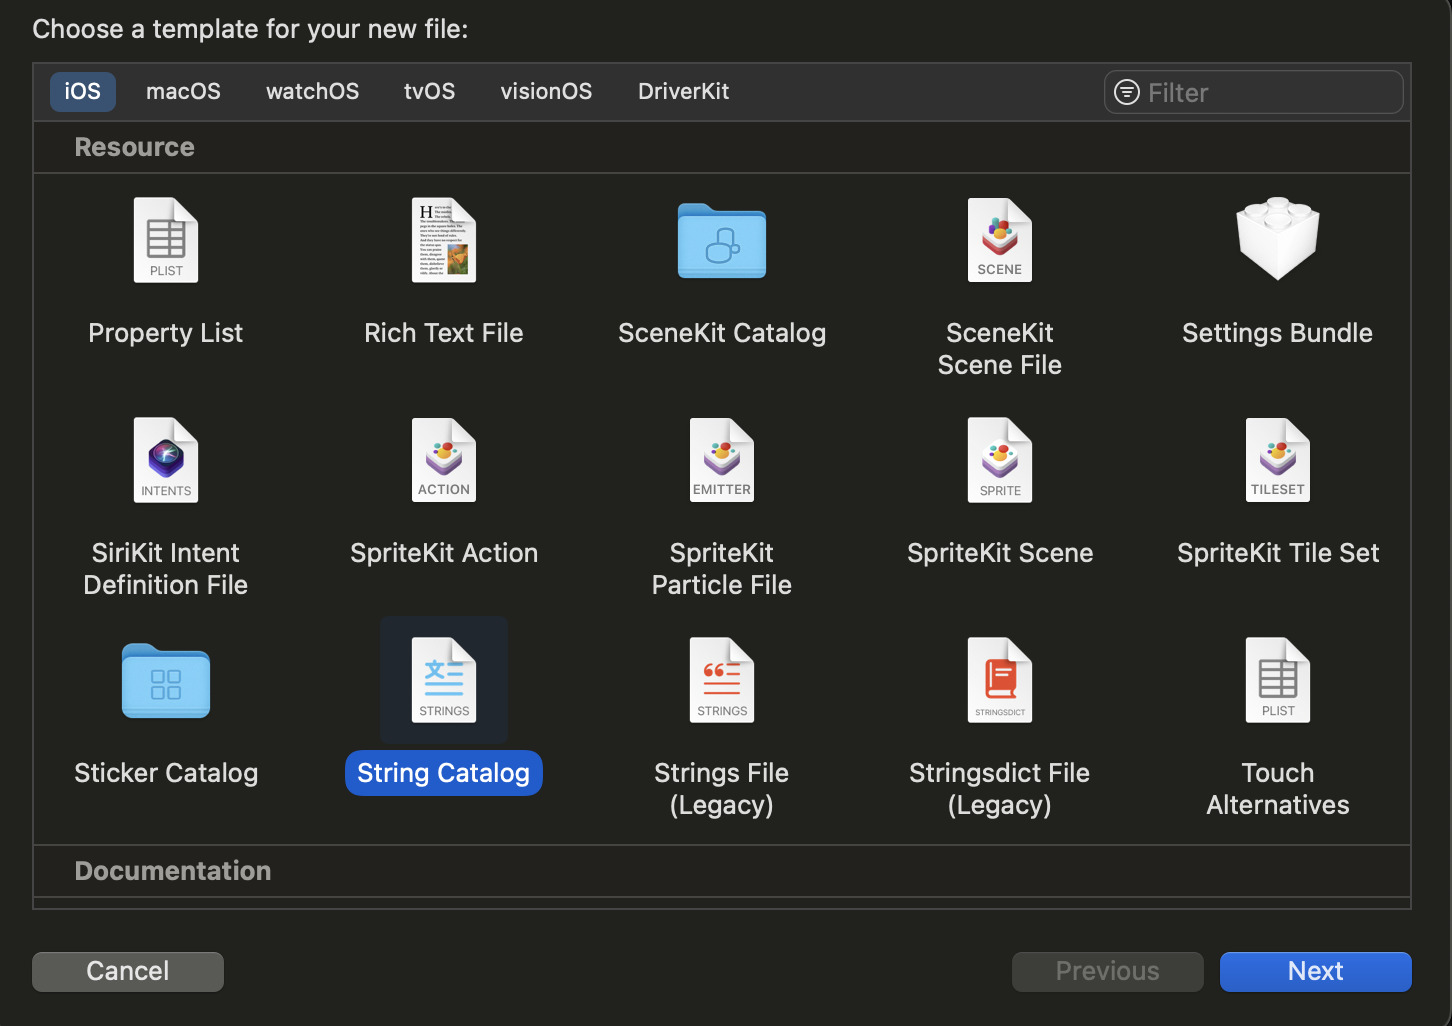Click the String Catalog file icon
This screenshot has width=1452, height=1026.
point(444,680)
